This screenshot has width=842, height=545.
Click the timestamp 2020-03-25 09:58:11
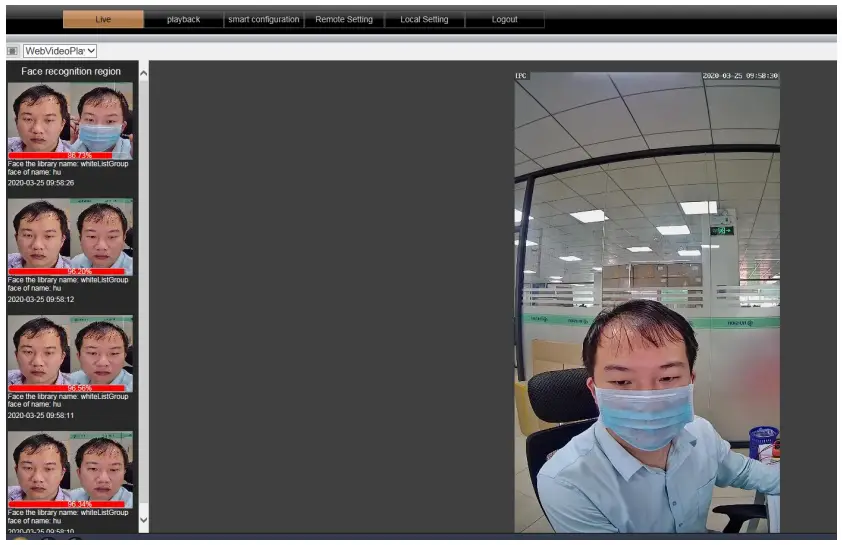click(41, 416)
